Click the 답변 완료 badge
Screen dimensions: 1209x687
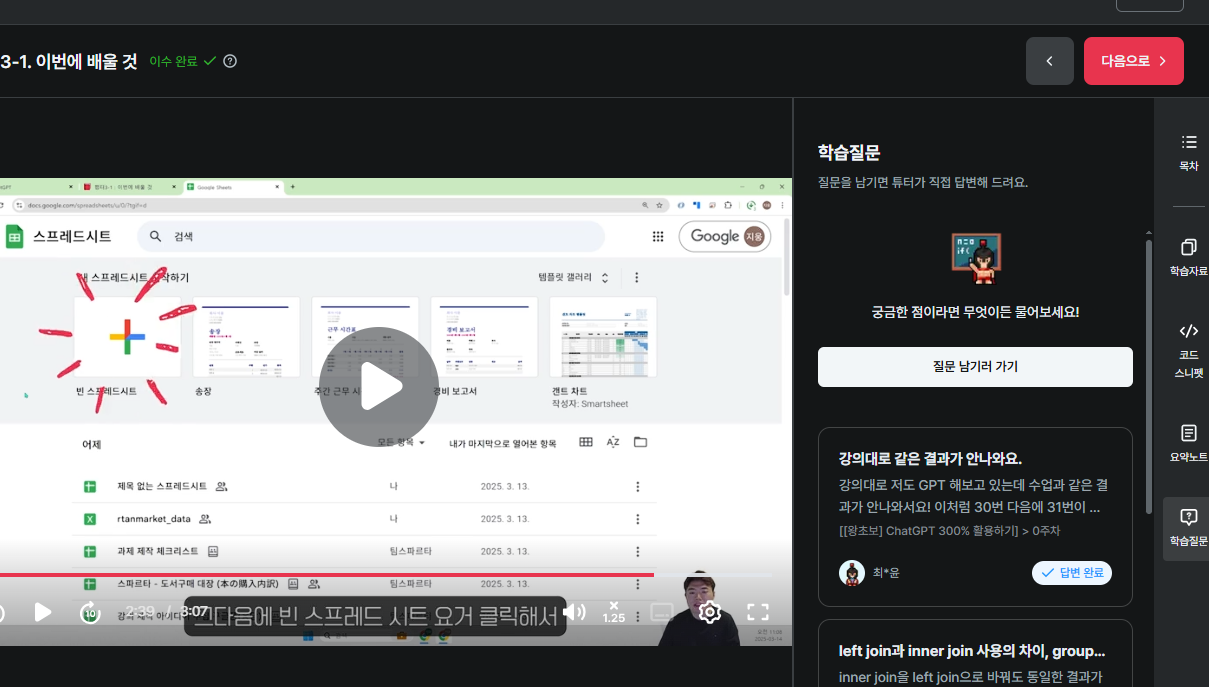[x=1072, y=573]
